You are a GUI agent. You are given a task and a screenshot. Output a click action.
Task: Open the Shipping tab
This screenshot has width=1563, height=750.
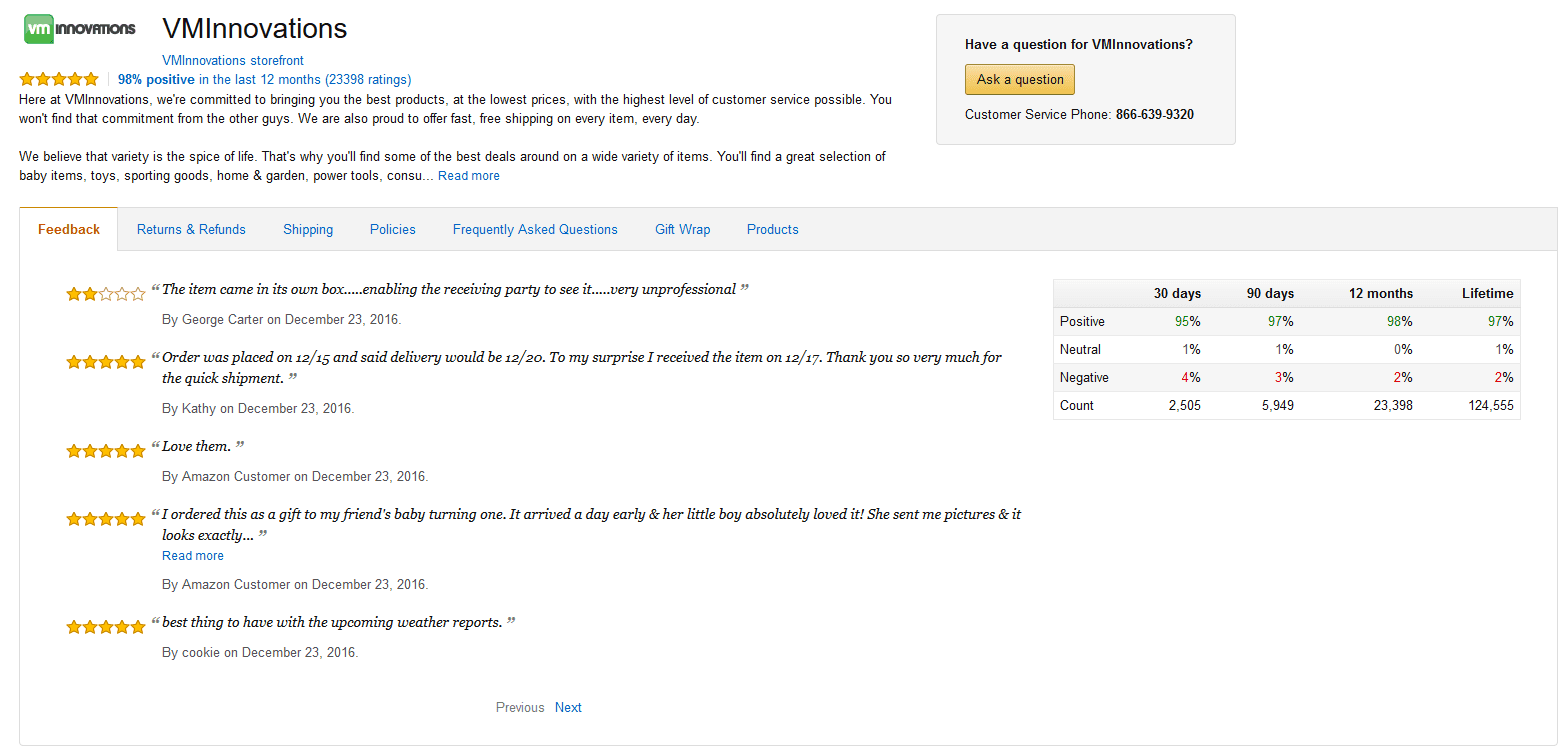pos(307,229)
